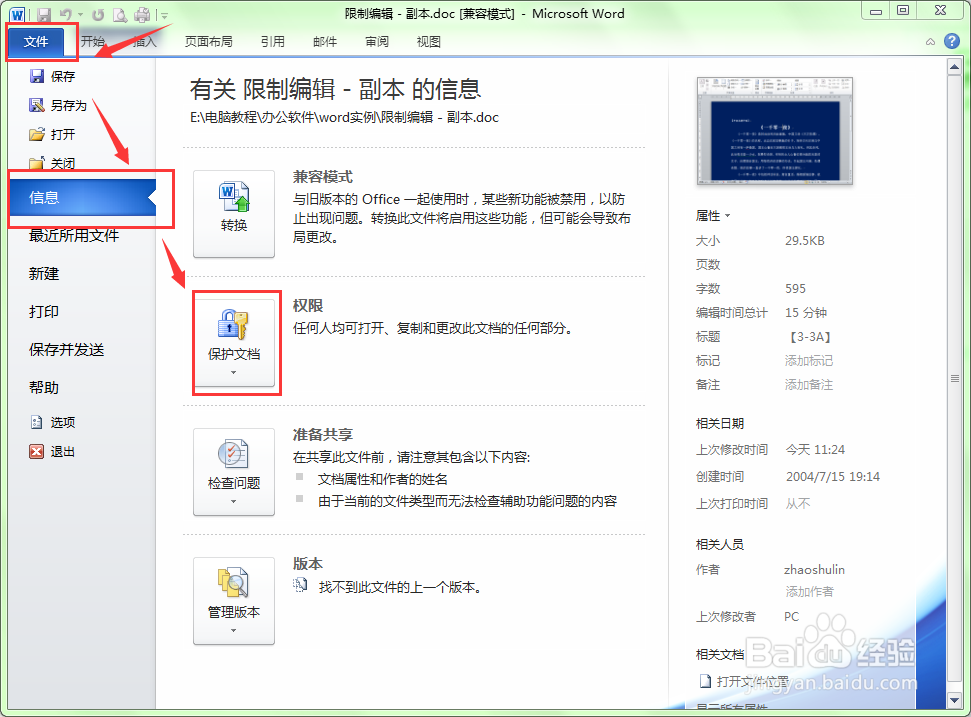The image size is (971, 717).
Task: Click the scrollbar down arrow
Action: tap(954, 700)
